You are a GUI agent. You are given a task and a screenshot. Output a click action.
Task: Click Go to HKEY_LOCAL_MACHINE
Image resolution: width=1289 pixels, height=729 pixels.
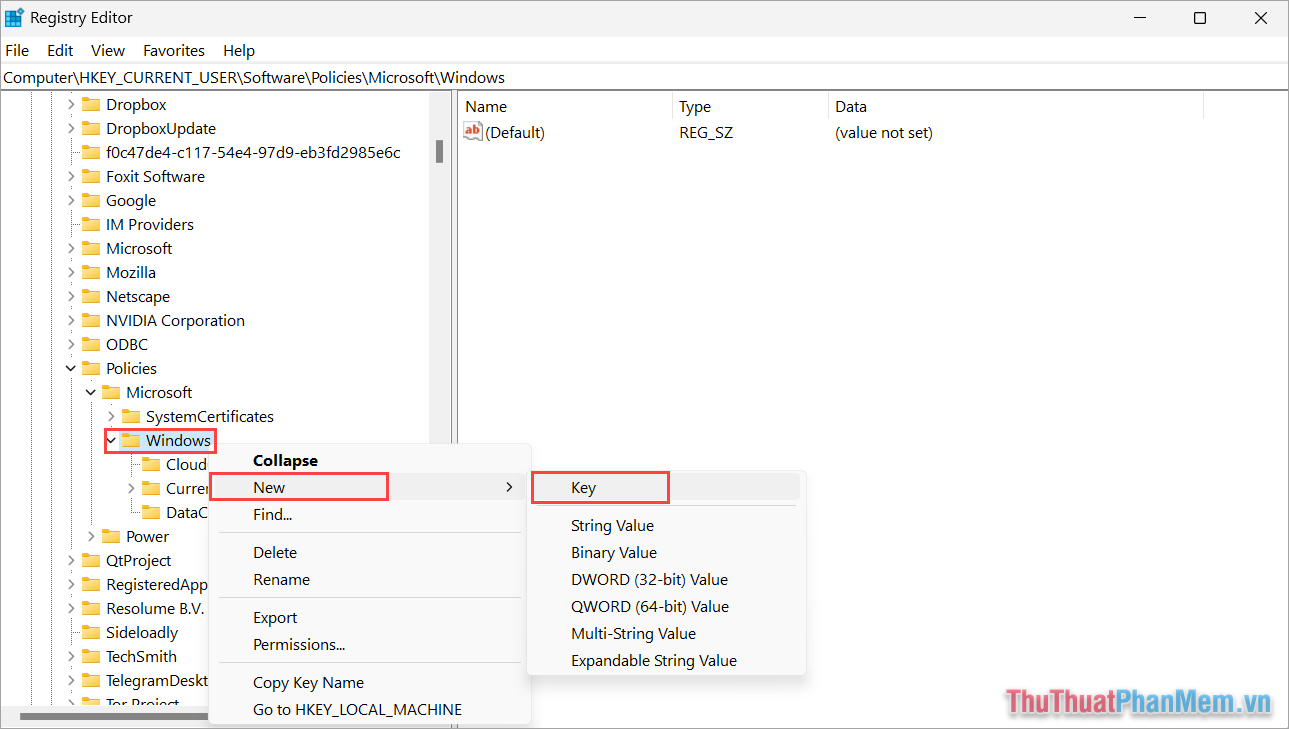click(x=356, y=709)
